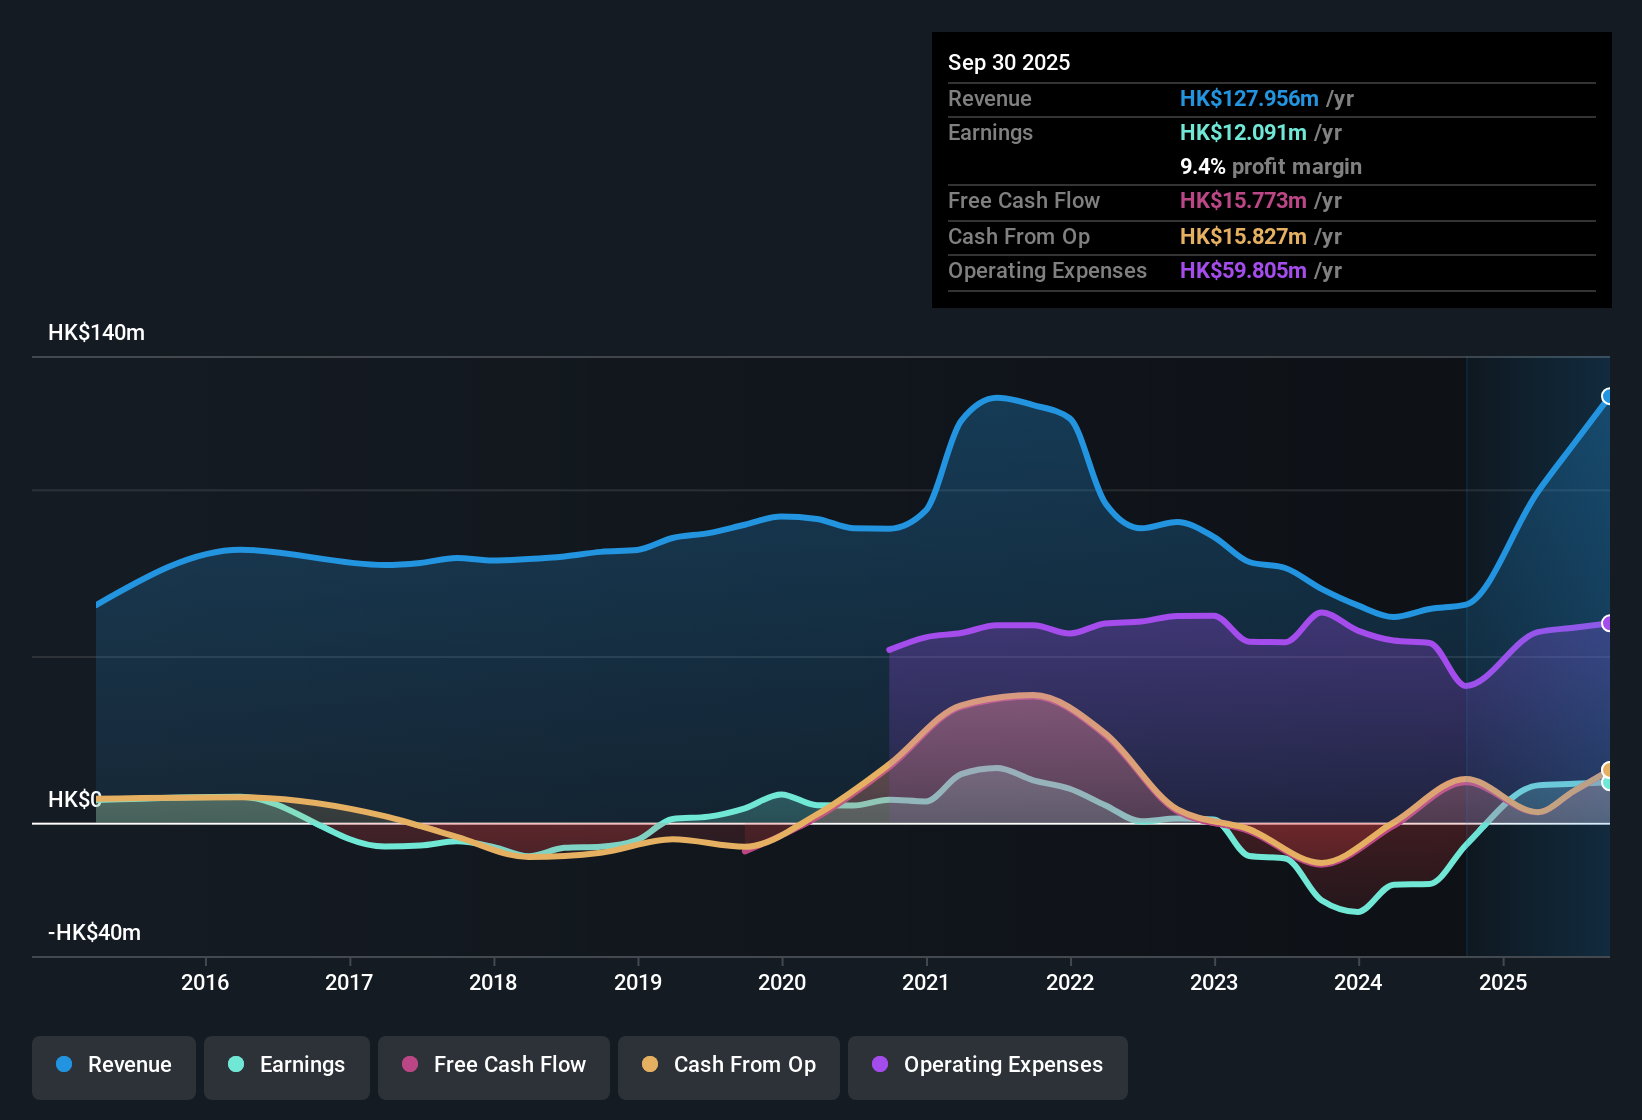Select the Cash From Op endpoint marker
Image resolution: width=1642 pixels, height=1120 pixels.
pyautogui.click(x=1608, y=770)
